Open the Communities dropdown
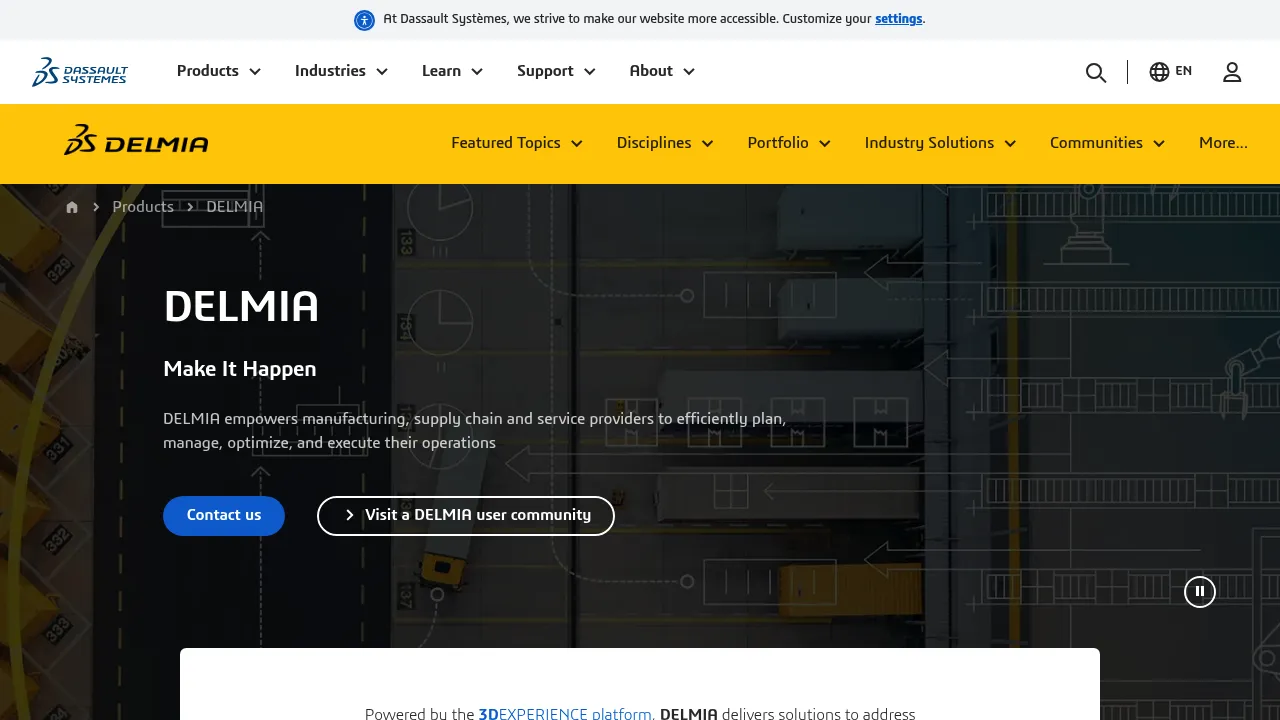 [x=1107, y=143]
